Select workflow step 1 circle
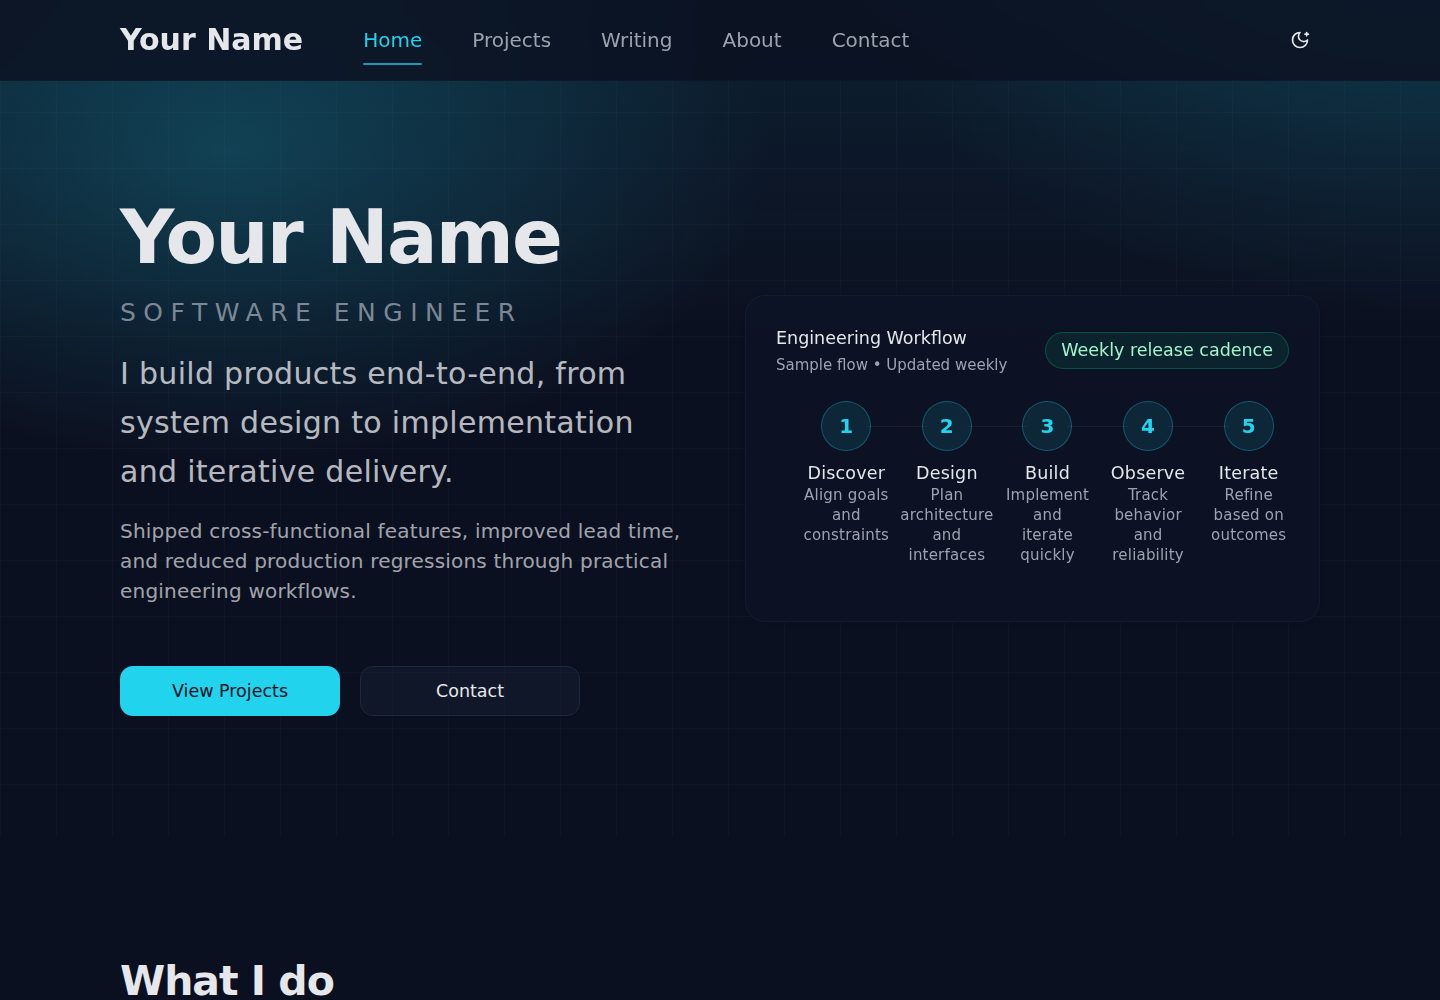 [846, 426]
